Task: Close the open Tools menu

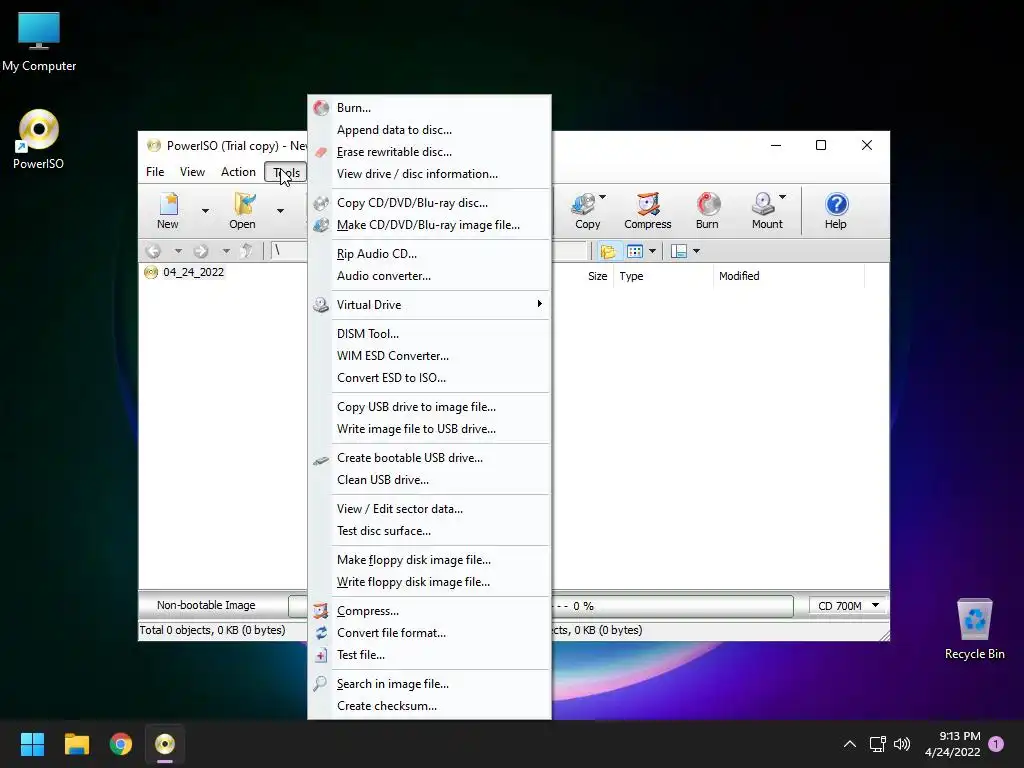Action: coord(286,172)
